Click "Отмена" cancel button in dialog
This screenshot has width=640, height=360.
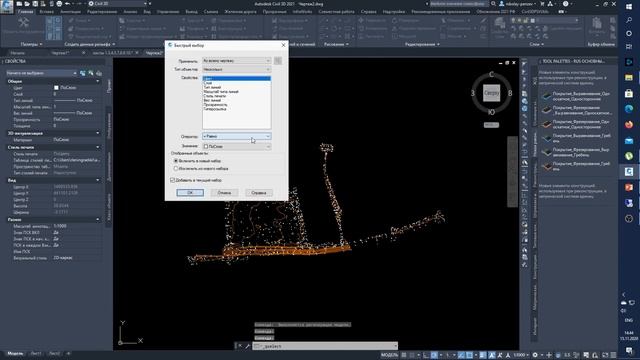click(x=224, y=193)
